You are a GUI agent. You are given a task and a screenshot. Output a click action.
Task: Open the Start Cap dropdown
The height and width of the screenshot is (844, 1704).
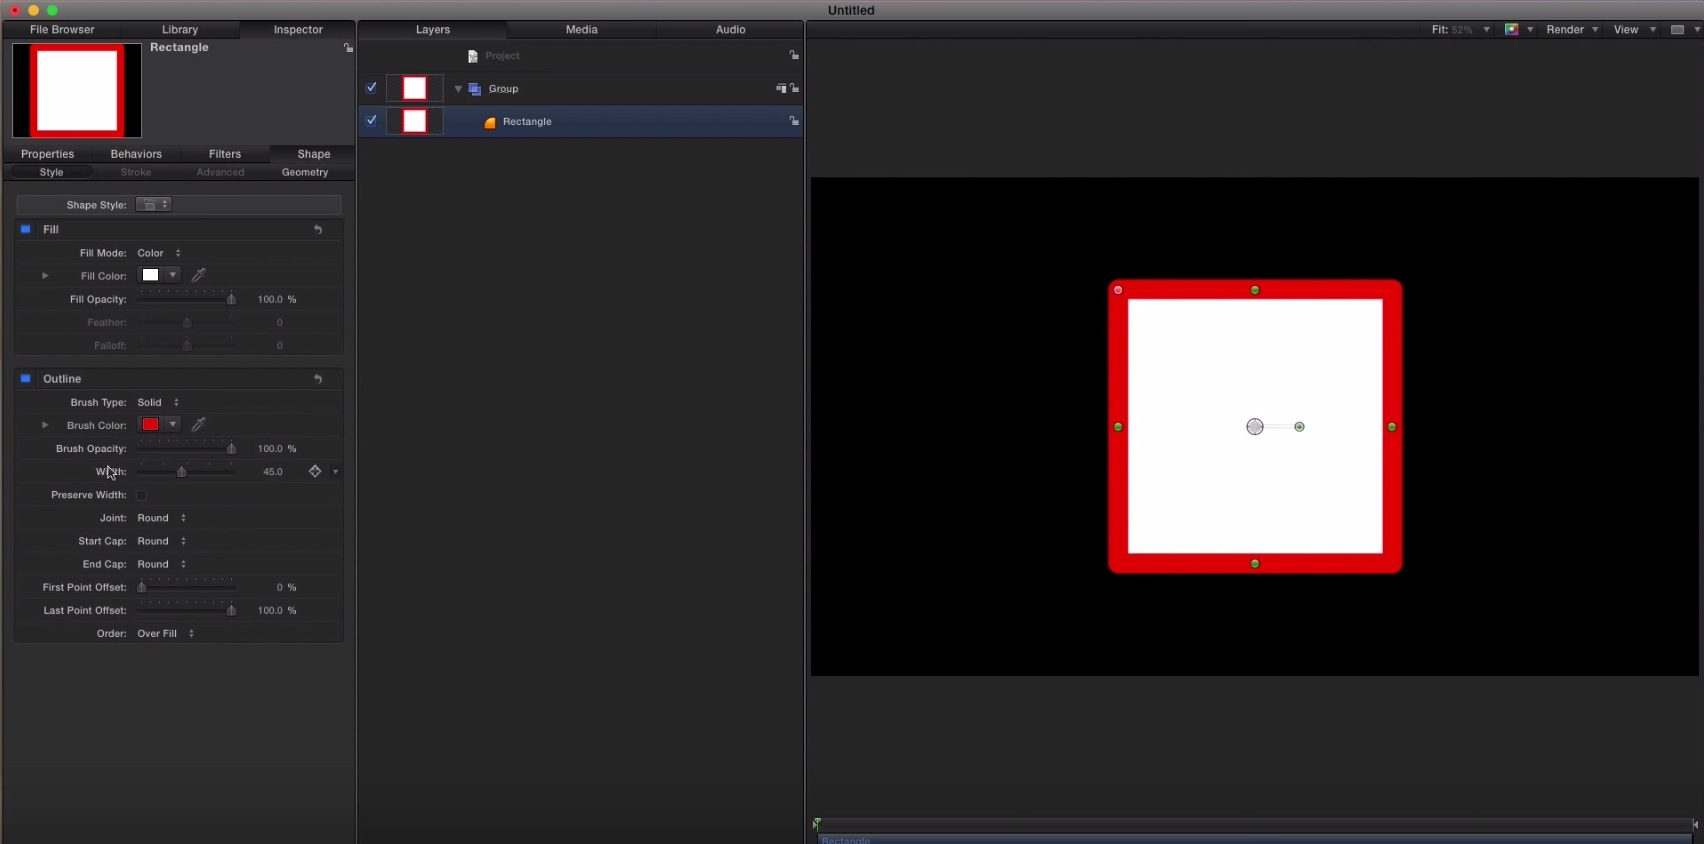coord(162,541)
